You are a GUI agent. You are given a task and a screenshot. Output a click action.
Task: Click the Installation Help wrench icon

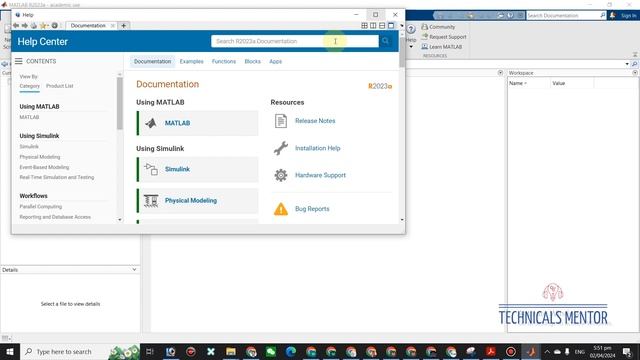pos(281,148)
